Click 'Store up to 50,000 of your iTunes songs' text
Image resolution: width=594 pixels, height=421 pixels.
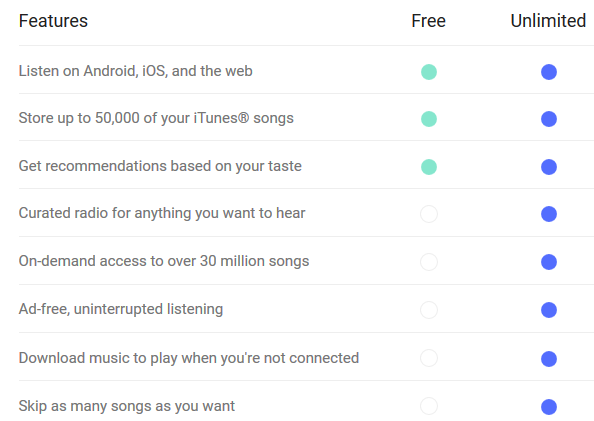tap(156, 118)
